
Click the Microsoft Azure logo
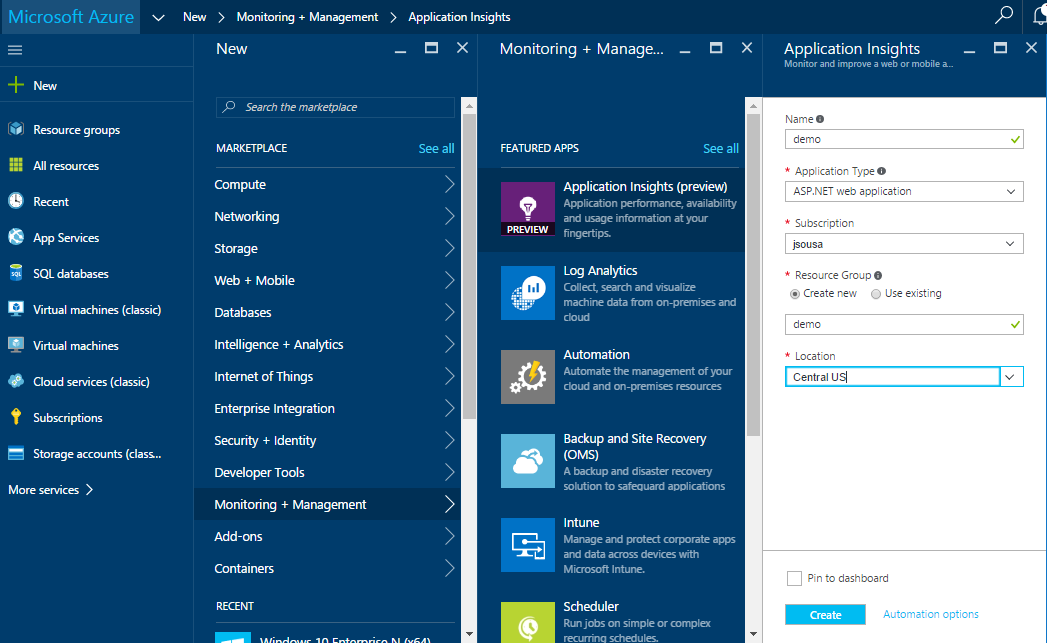[71, 17]
